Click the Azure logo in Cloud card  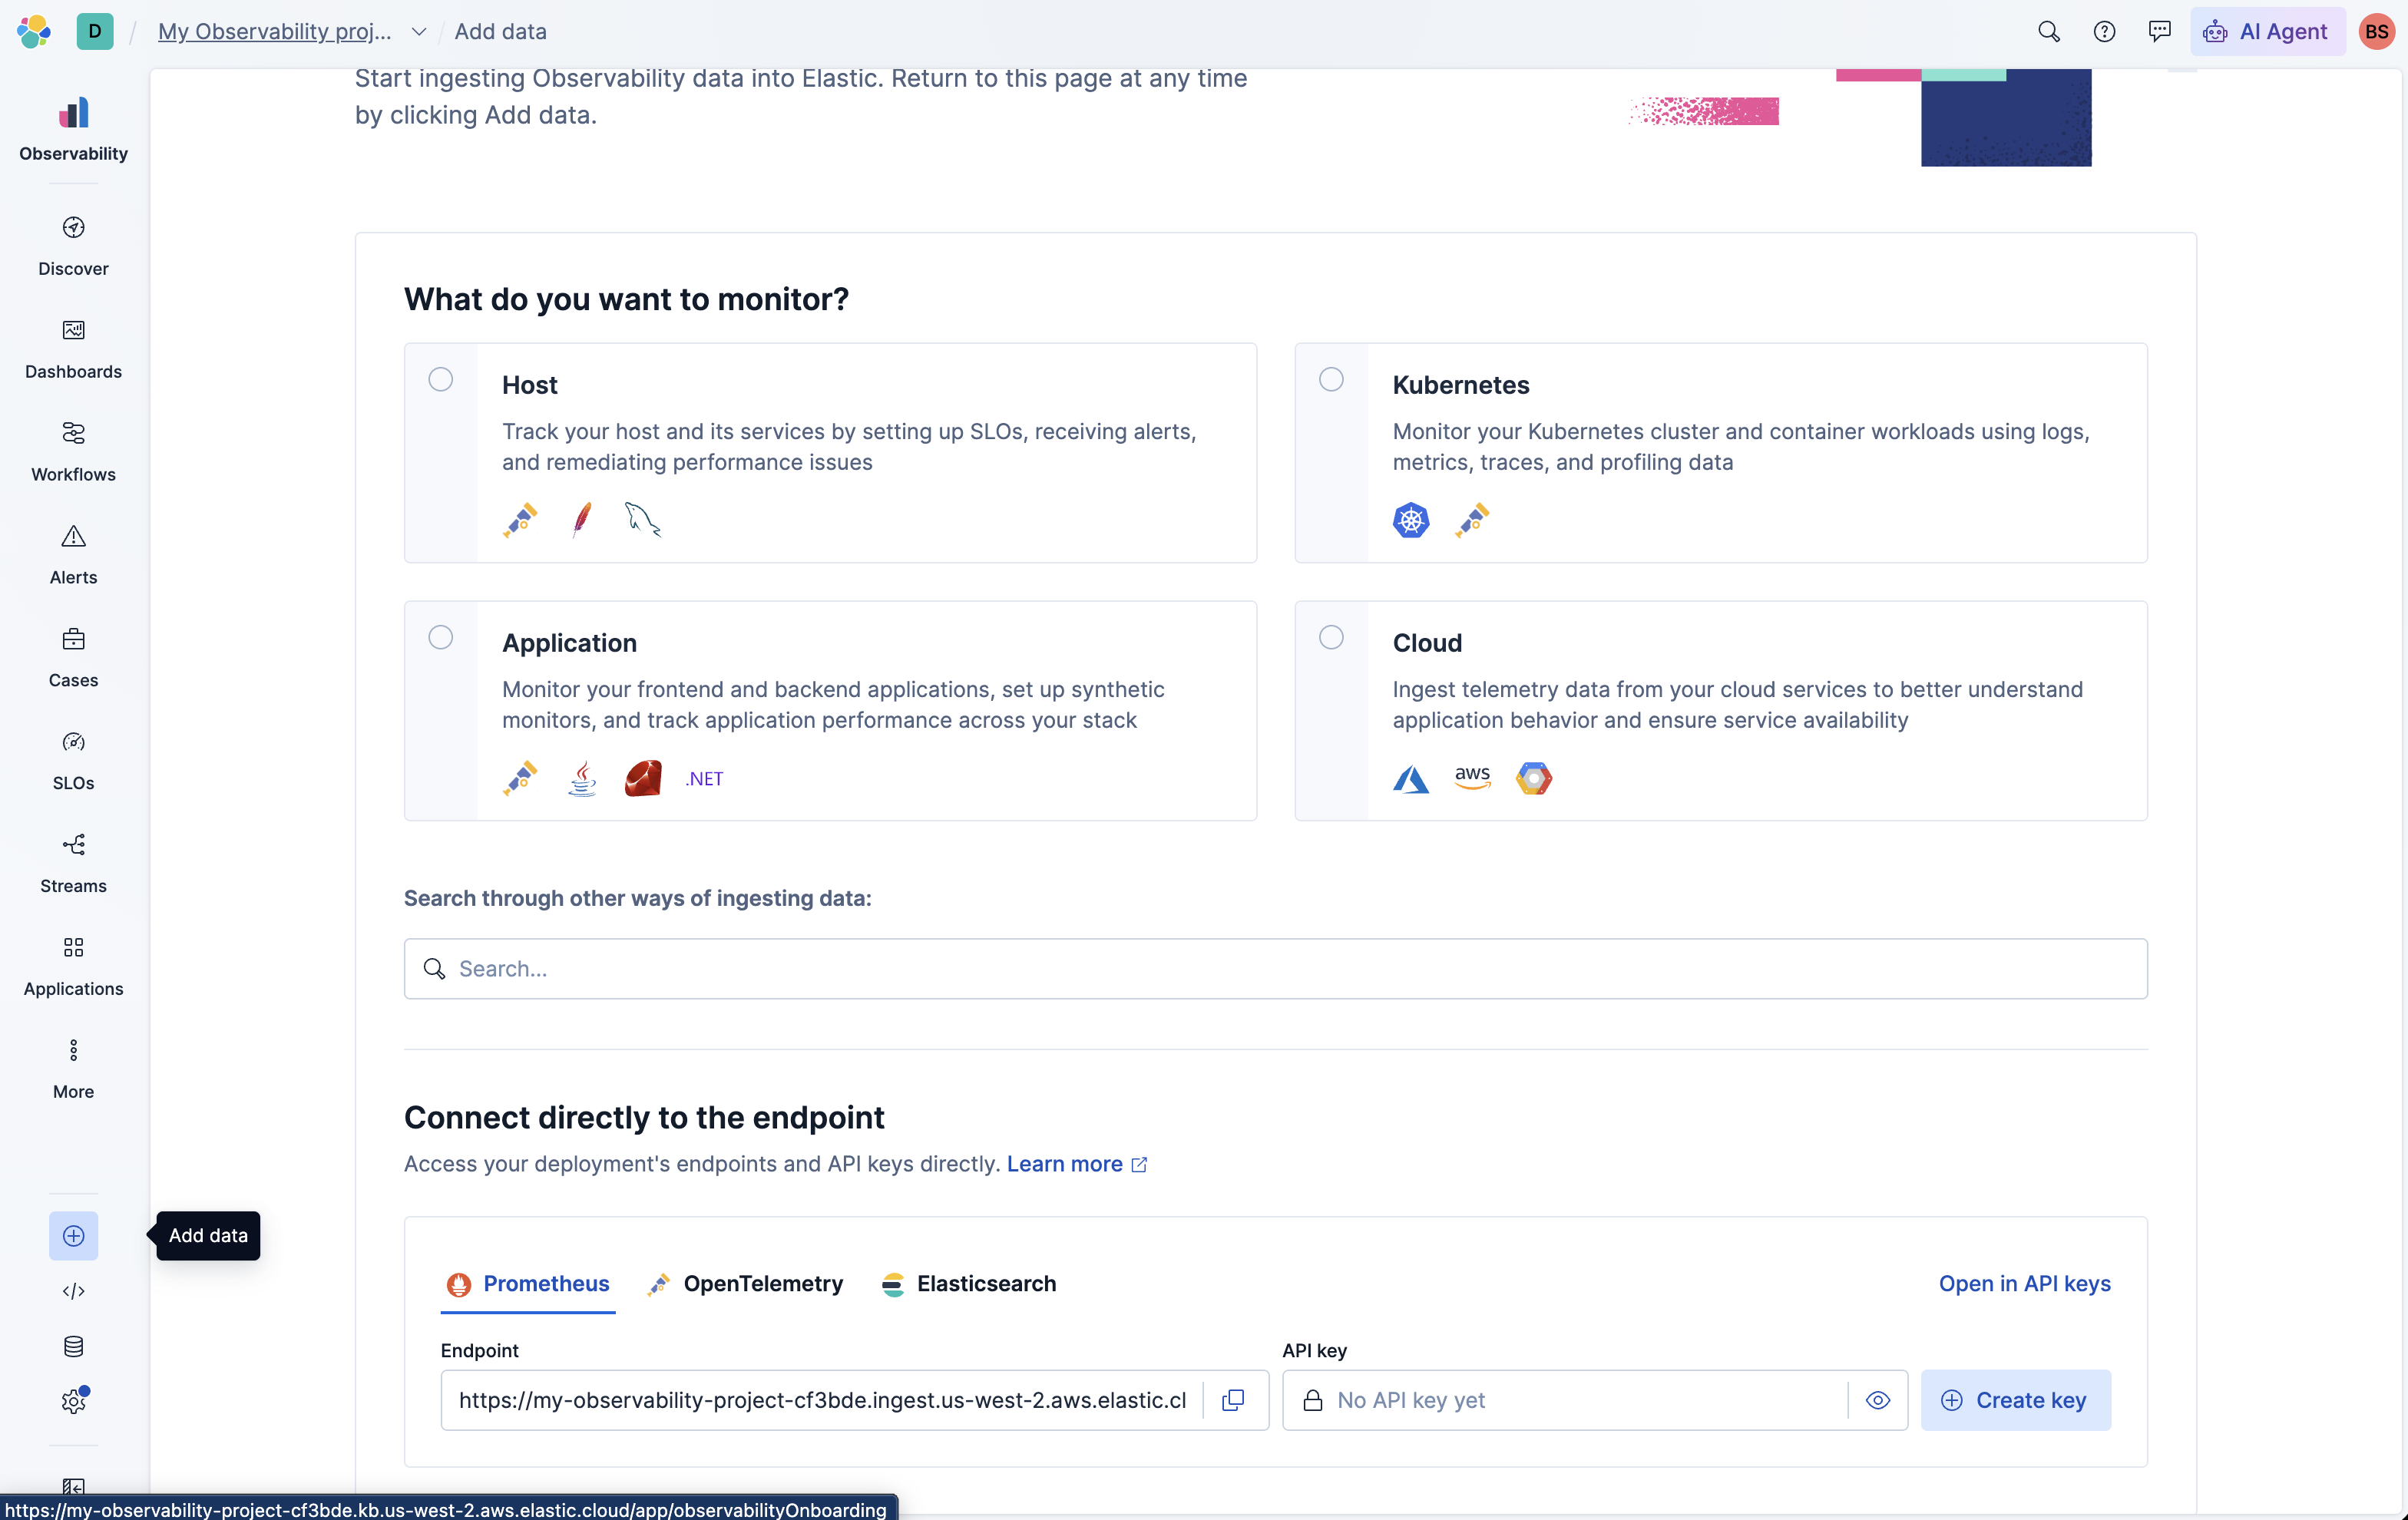click(x=1411, y=779)
